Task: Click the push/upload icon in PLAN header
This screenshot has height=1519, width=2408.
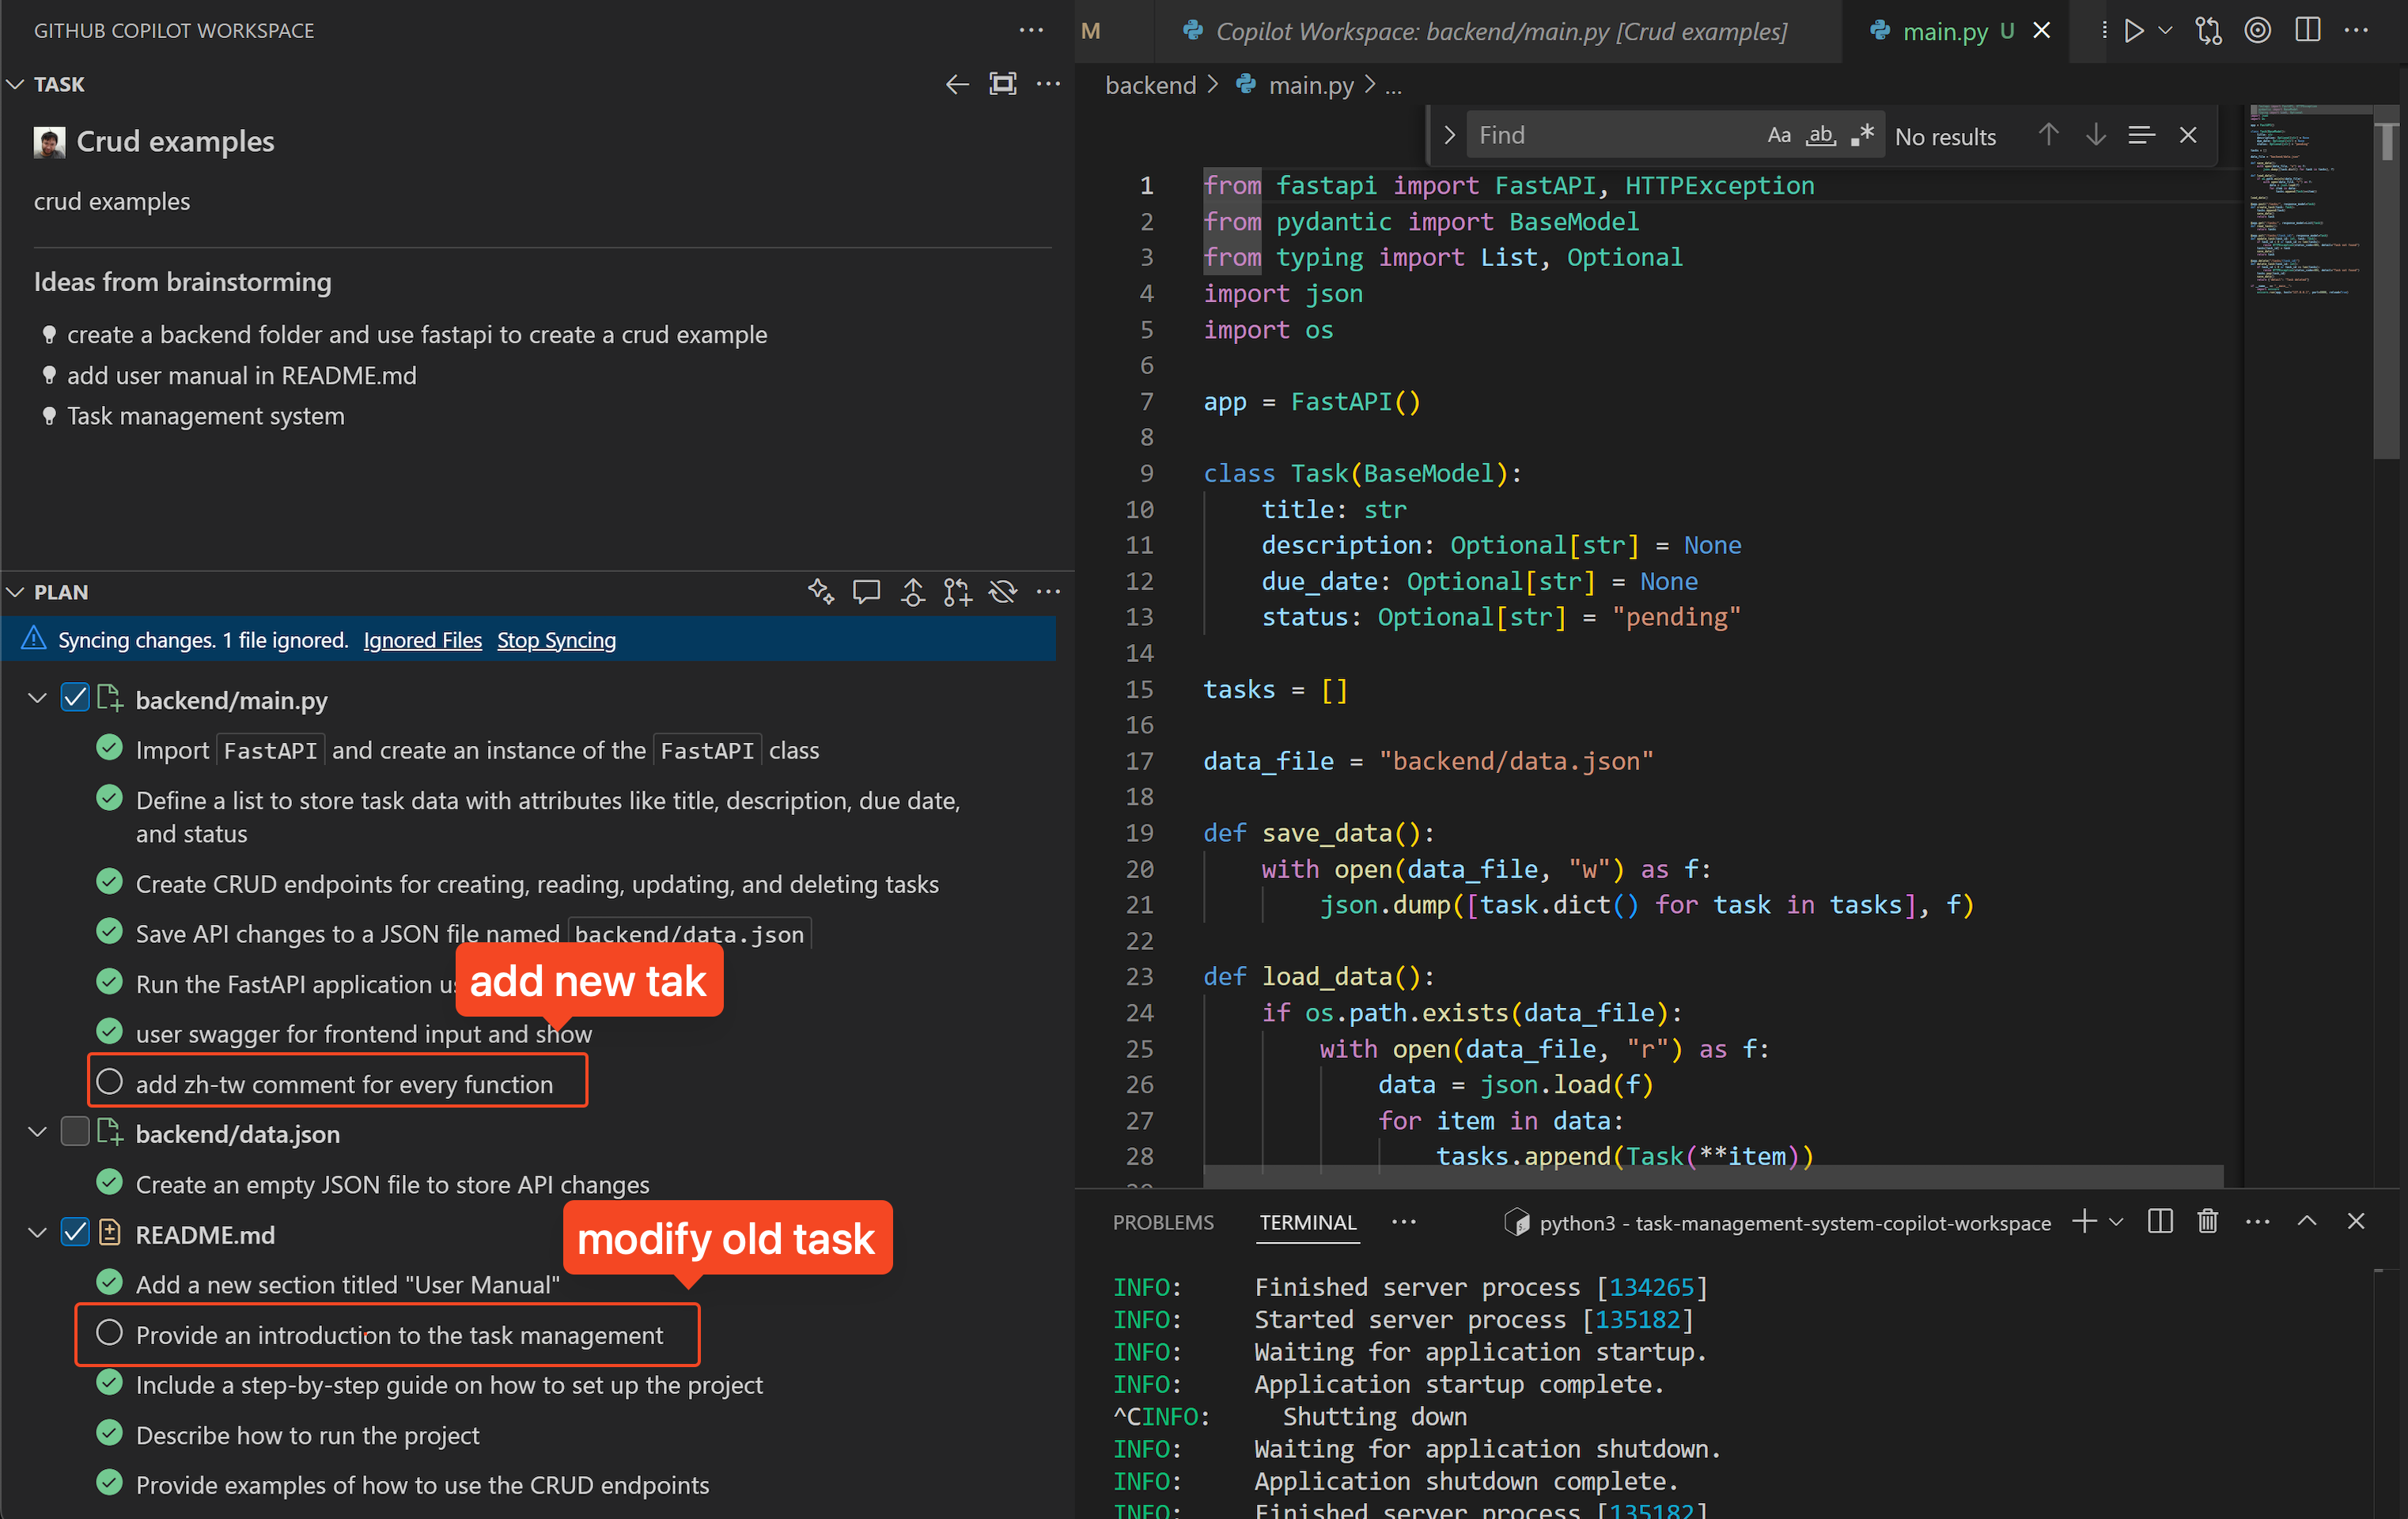Action: [912, 592]
